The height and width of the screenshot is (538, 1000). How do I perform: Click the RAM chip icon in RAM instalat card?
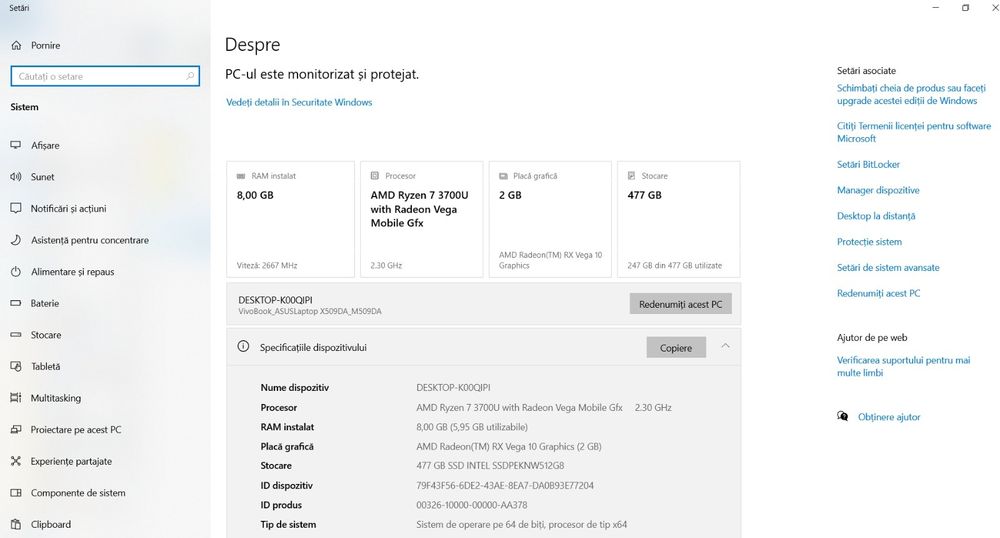coord(241,176)
